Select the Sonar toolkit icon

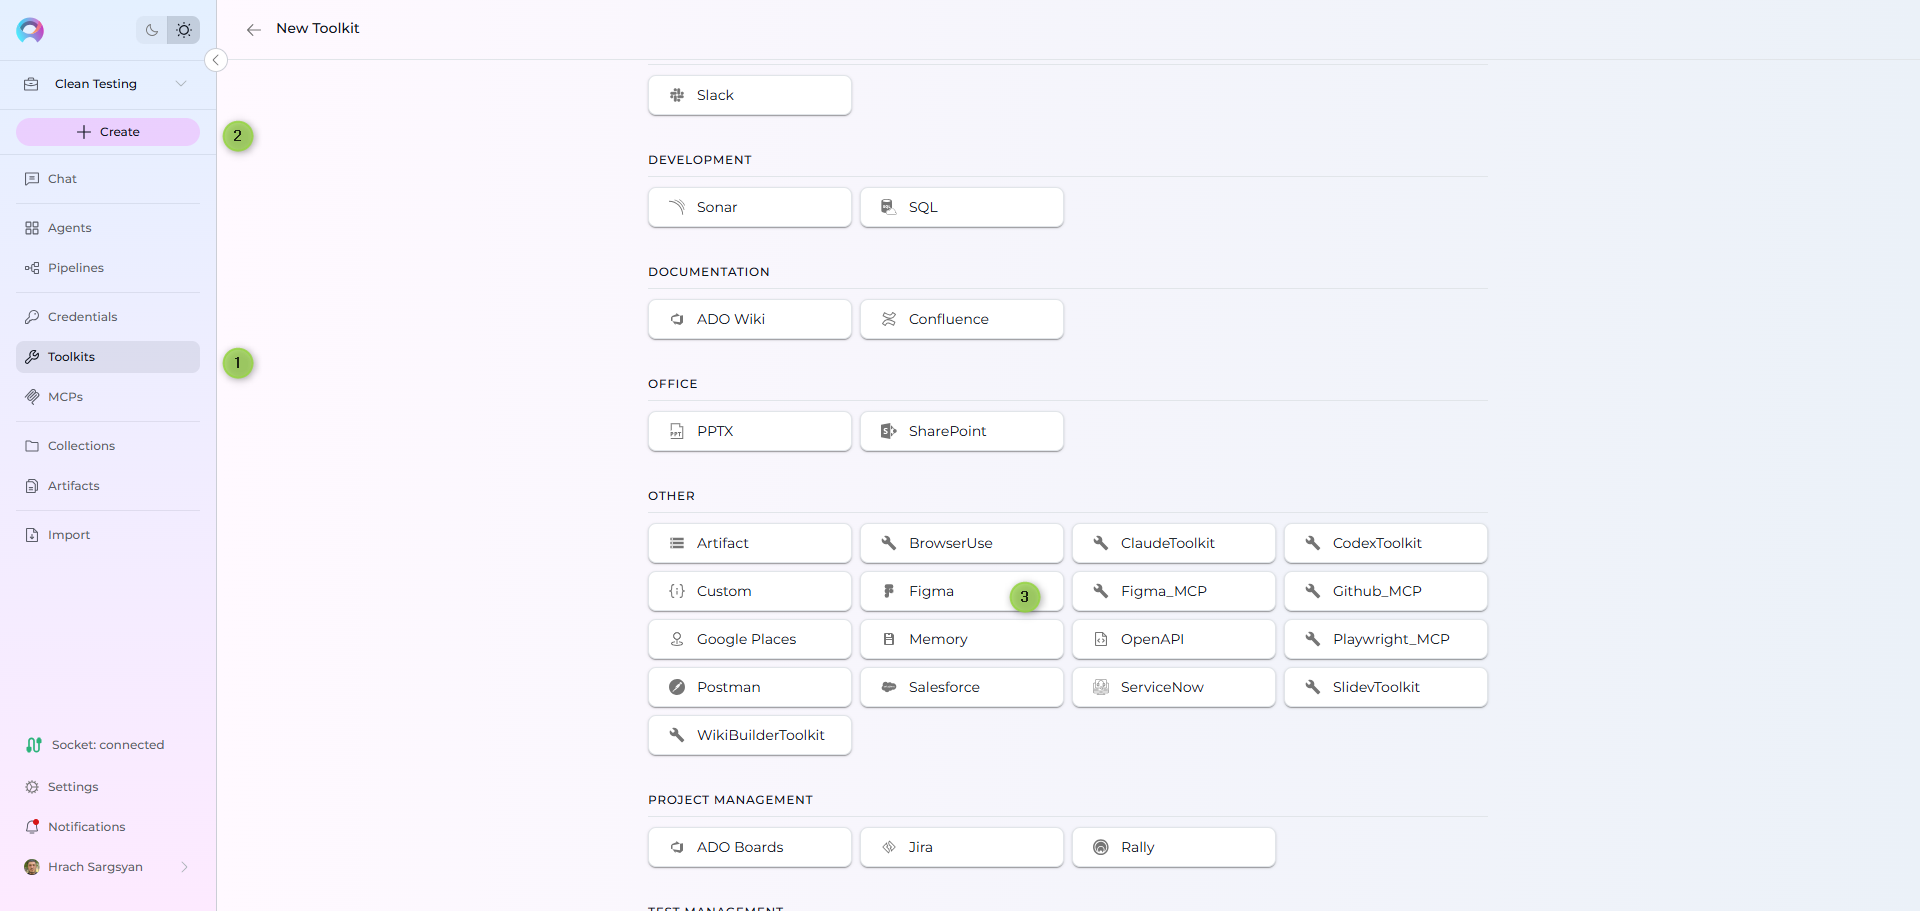click(x=677, y=207)
